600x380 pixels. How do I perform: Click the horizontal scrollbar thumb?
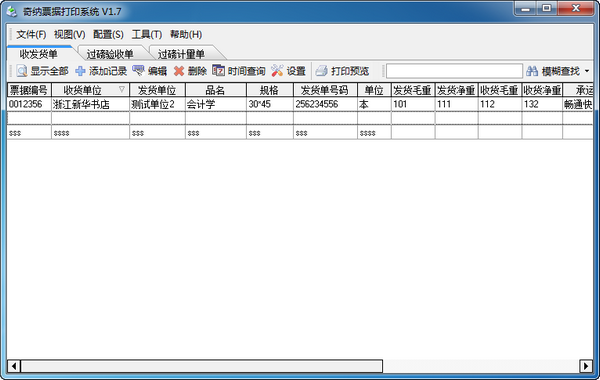point(202,366)
